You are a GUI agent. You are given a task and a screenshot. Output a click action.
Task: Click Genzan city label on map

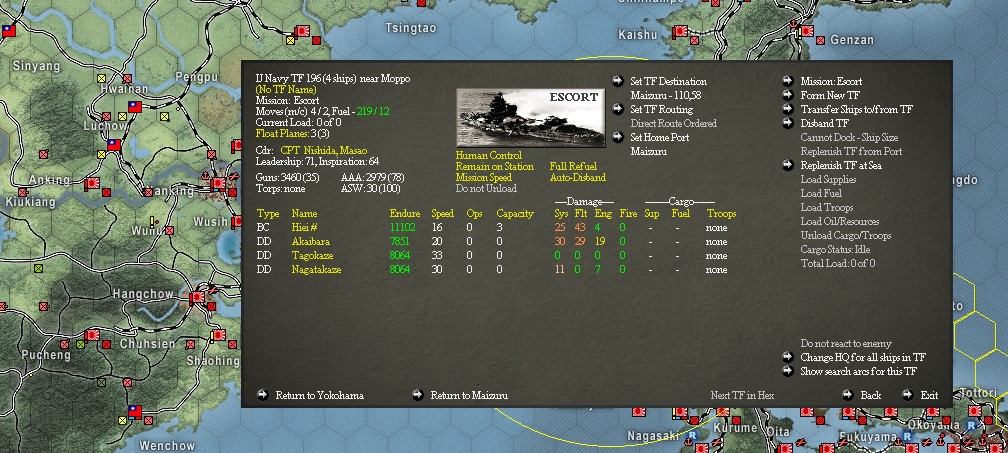coord(852,40)
